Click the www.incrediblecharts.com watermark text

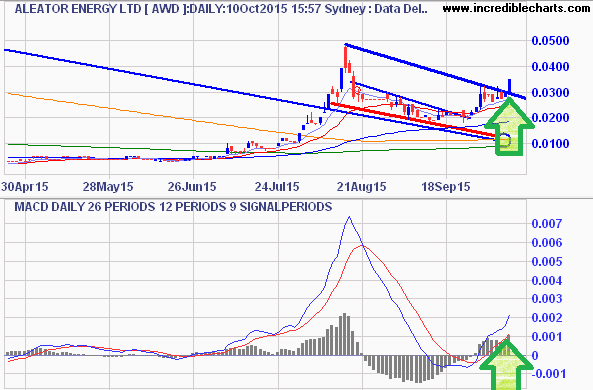(x=516, y=8)
